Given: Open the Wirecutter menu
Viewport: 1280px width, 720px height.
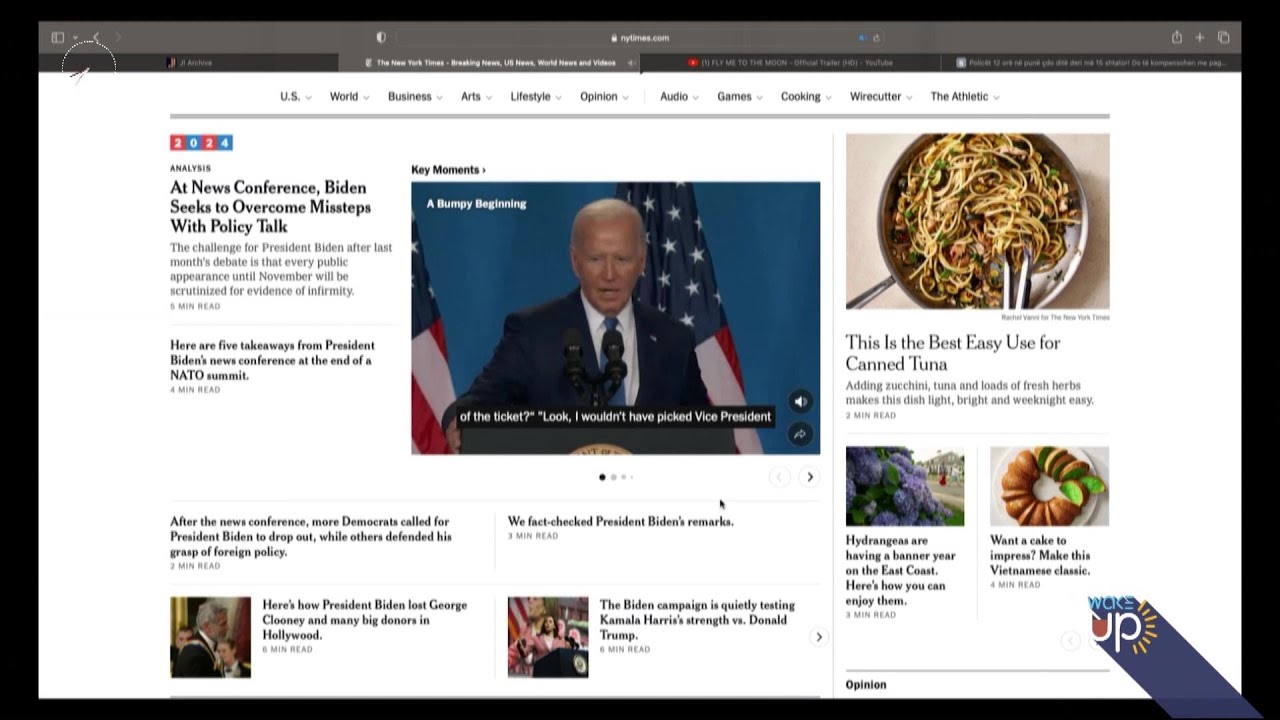Looking at the screenshot, I should pyautogui.click(x=881, y=97).
